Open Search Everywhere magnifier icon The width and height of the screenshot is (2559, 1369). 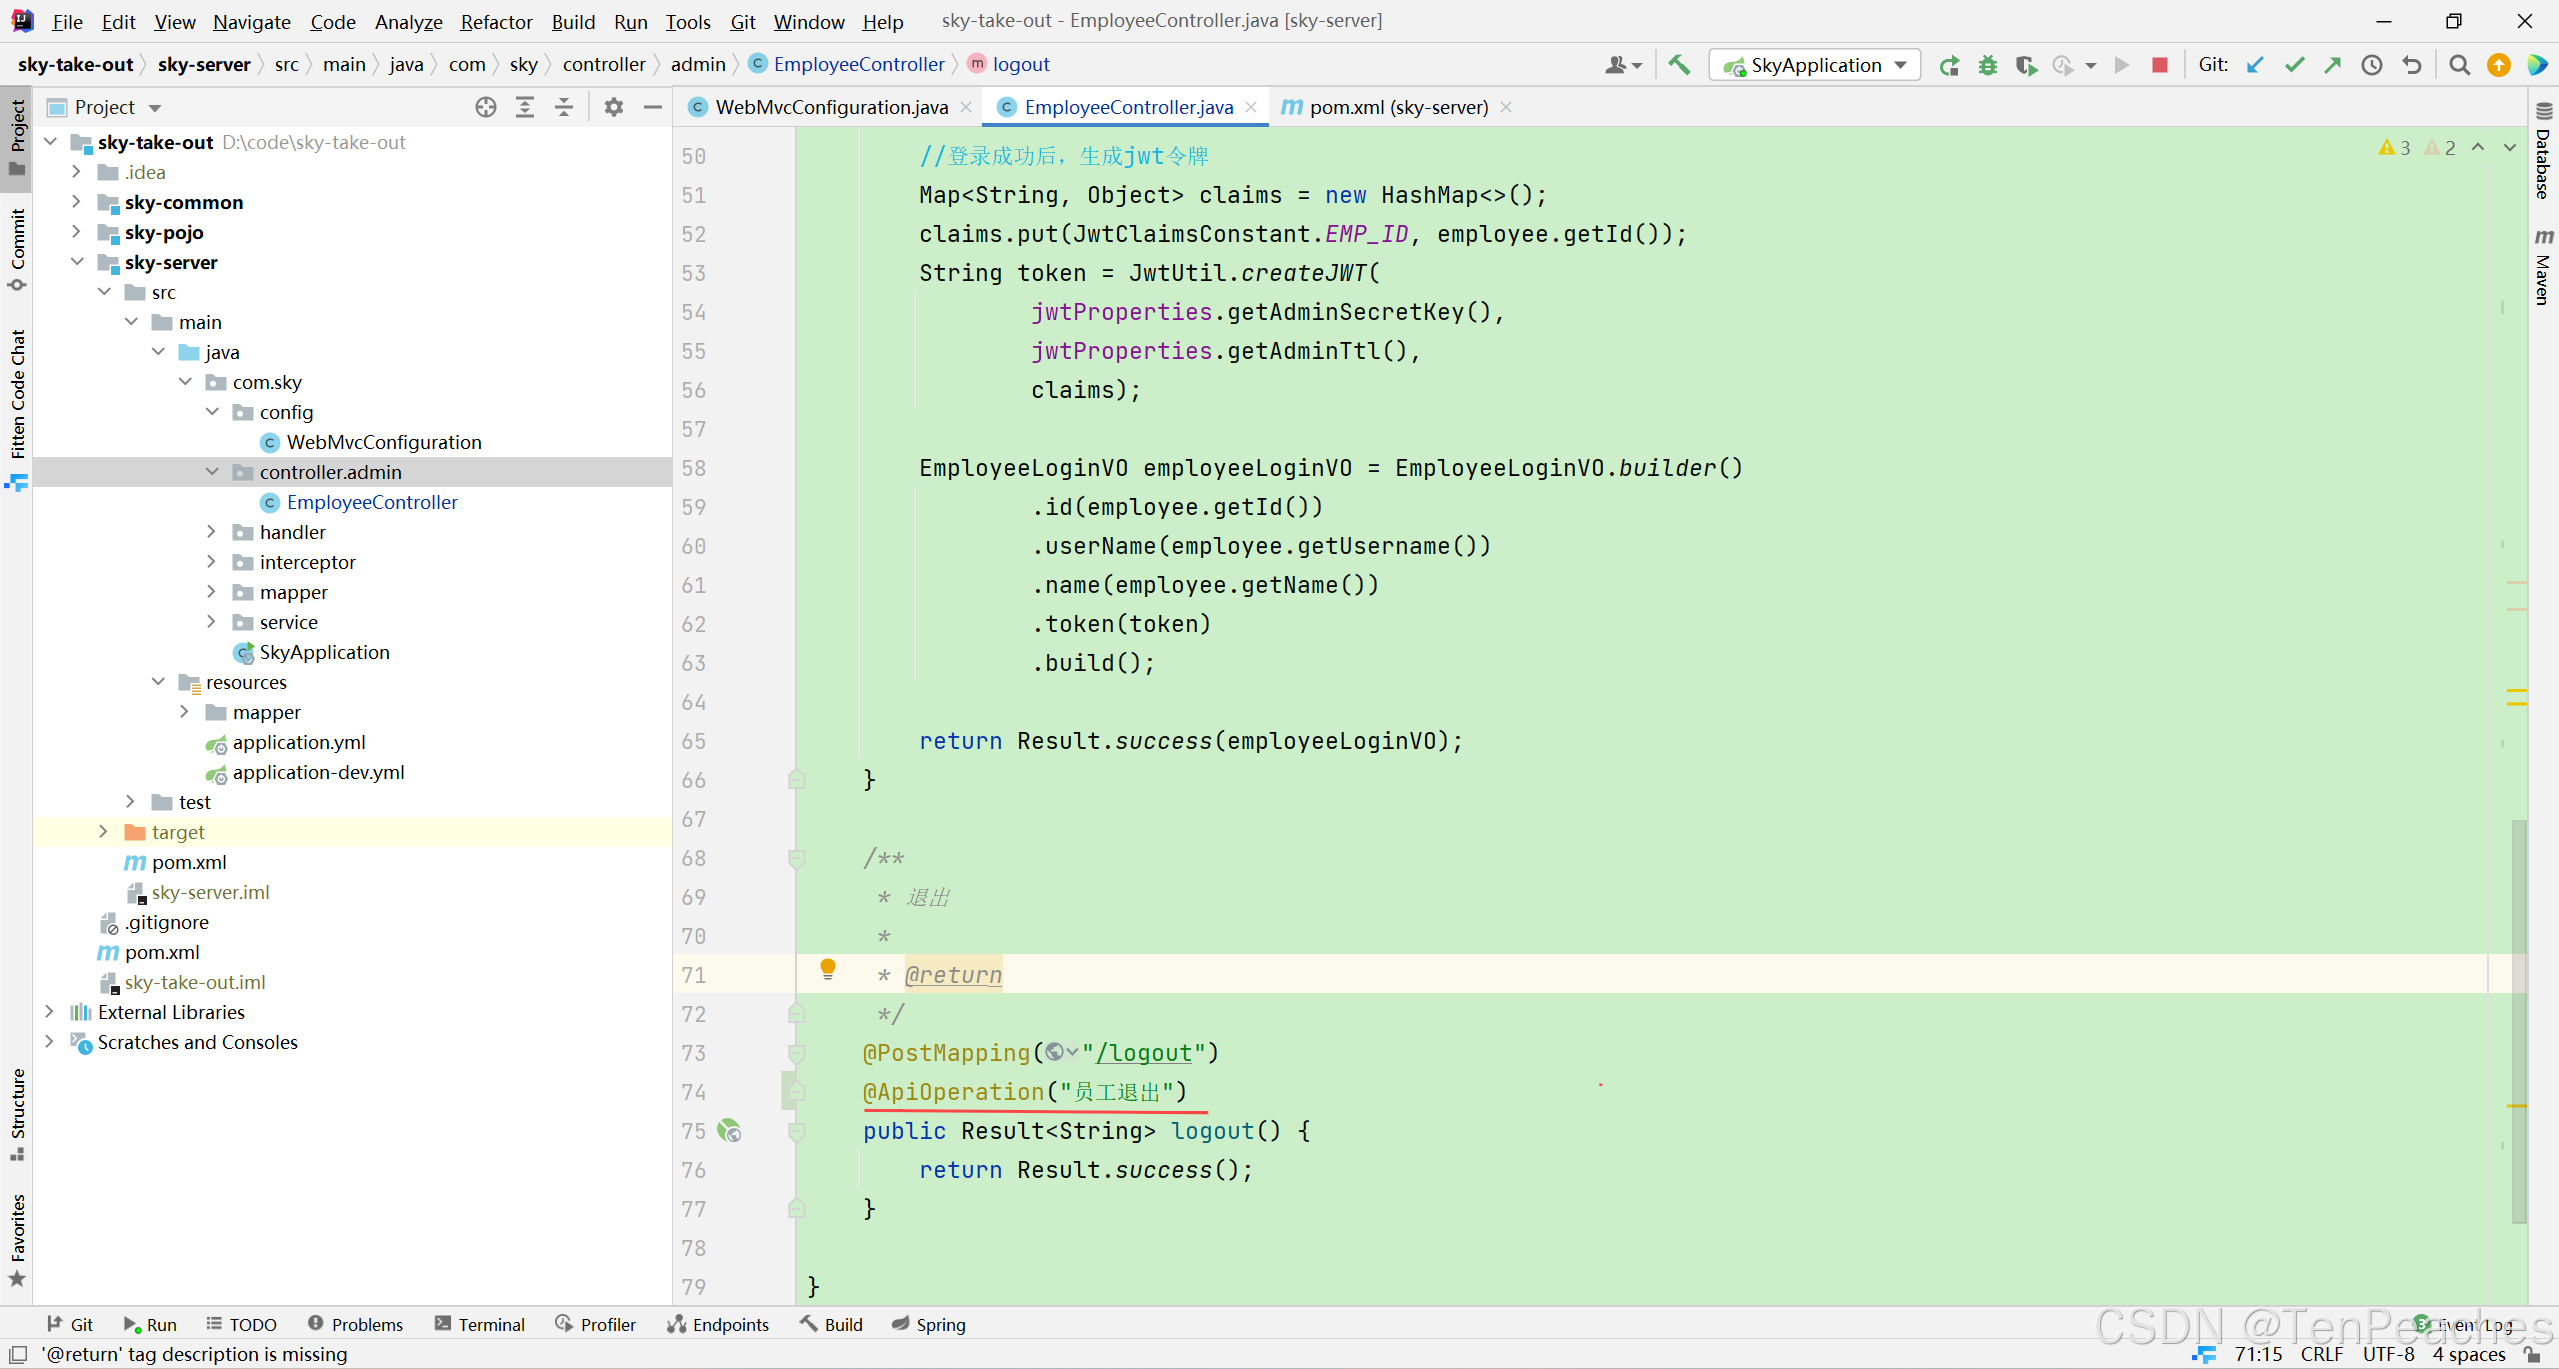2459,65
